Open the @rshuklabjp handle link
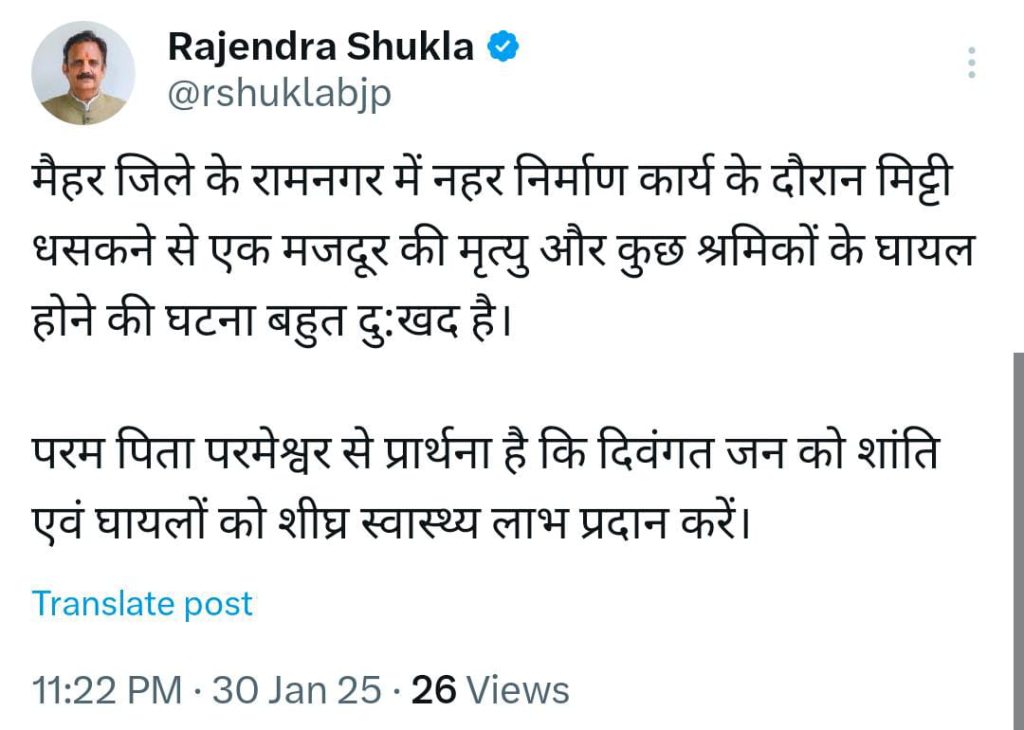1024x730 pixels. click(x=279, y=94)
